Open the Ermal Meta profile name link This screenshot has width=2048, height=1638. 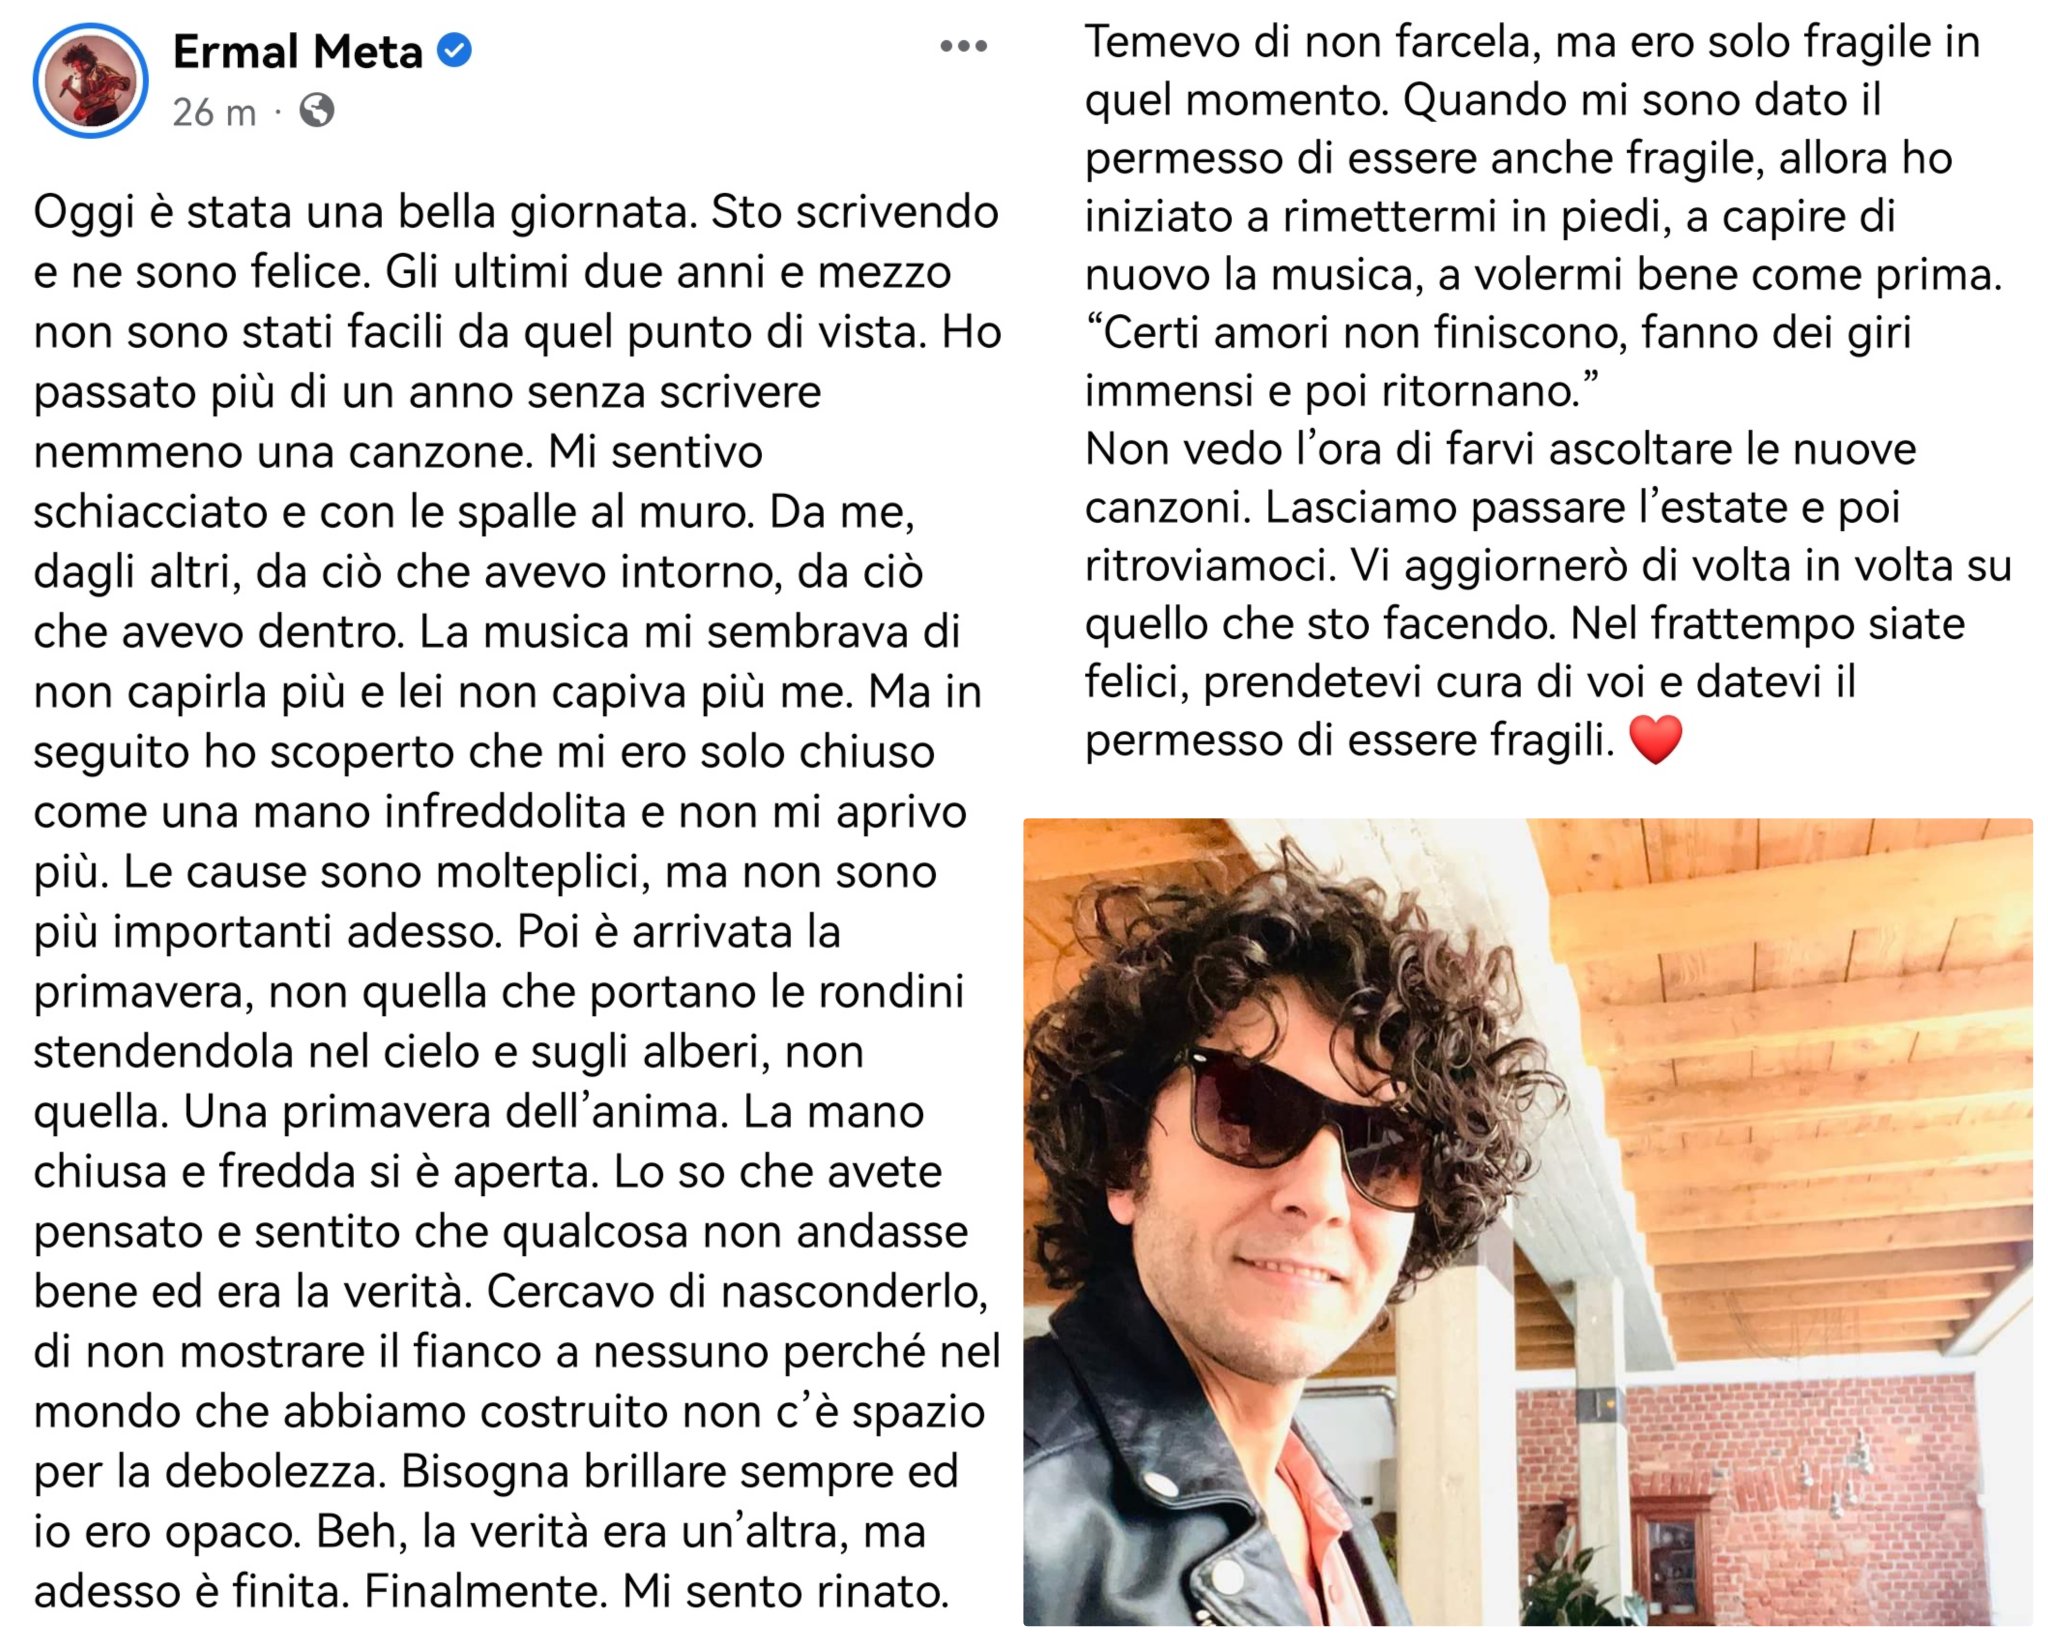pyautogui.click(x=297, y=51)
